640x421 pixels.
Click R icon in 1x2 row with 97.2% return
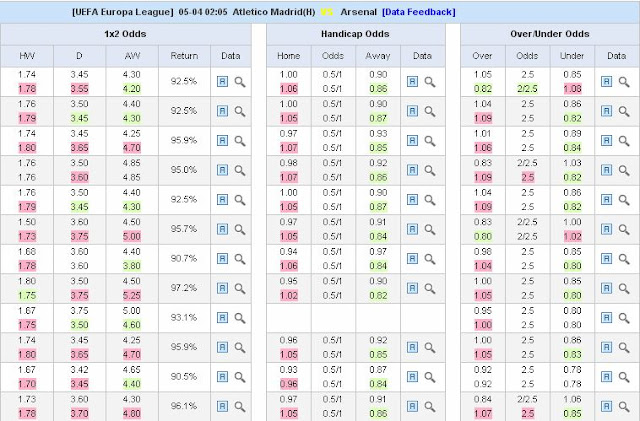[x=222, y=288]
